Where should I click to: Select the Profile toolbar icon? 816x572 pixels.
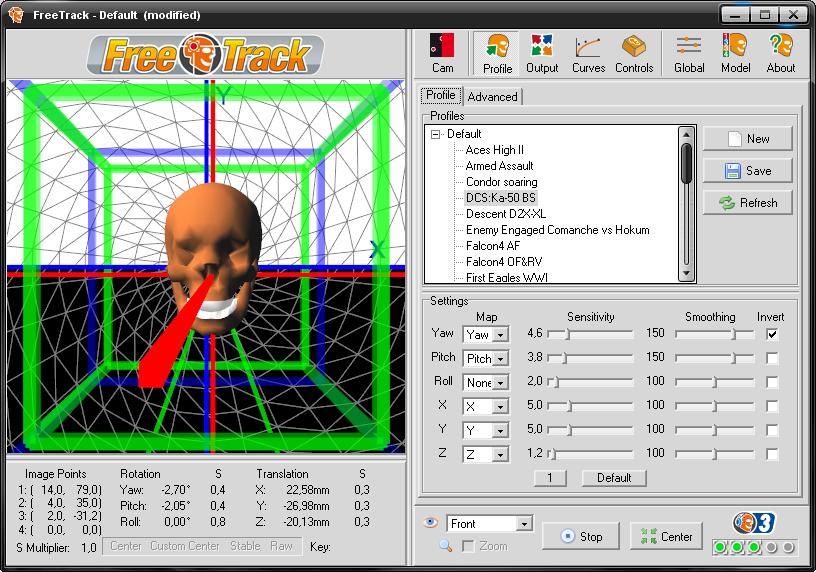496,54
